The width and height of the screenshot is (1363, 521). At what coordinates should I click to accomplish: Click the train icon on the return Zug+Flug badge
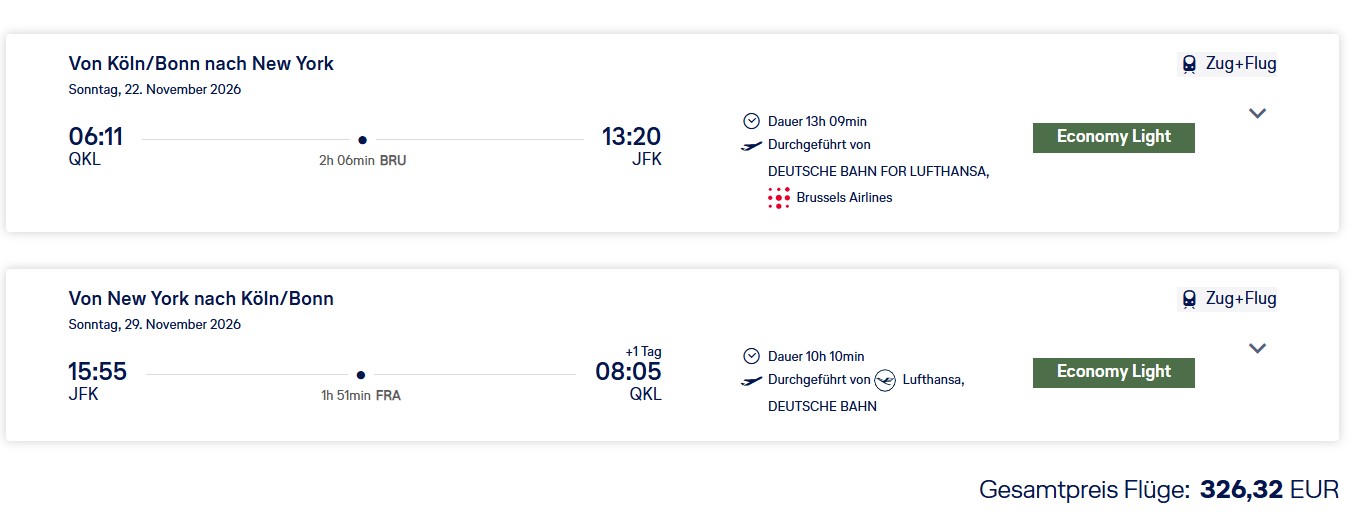tap(1189, 298)
